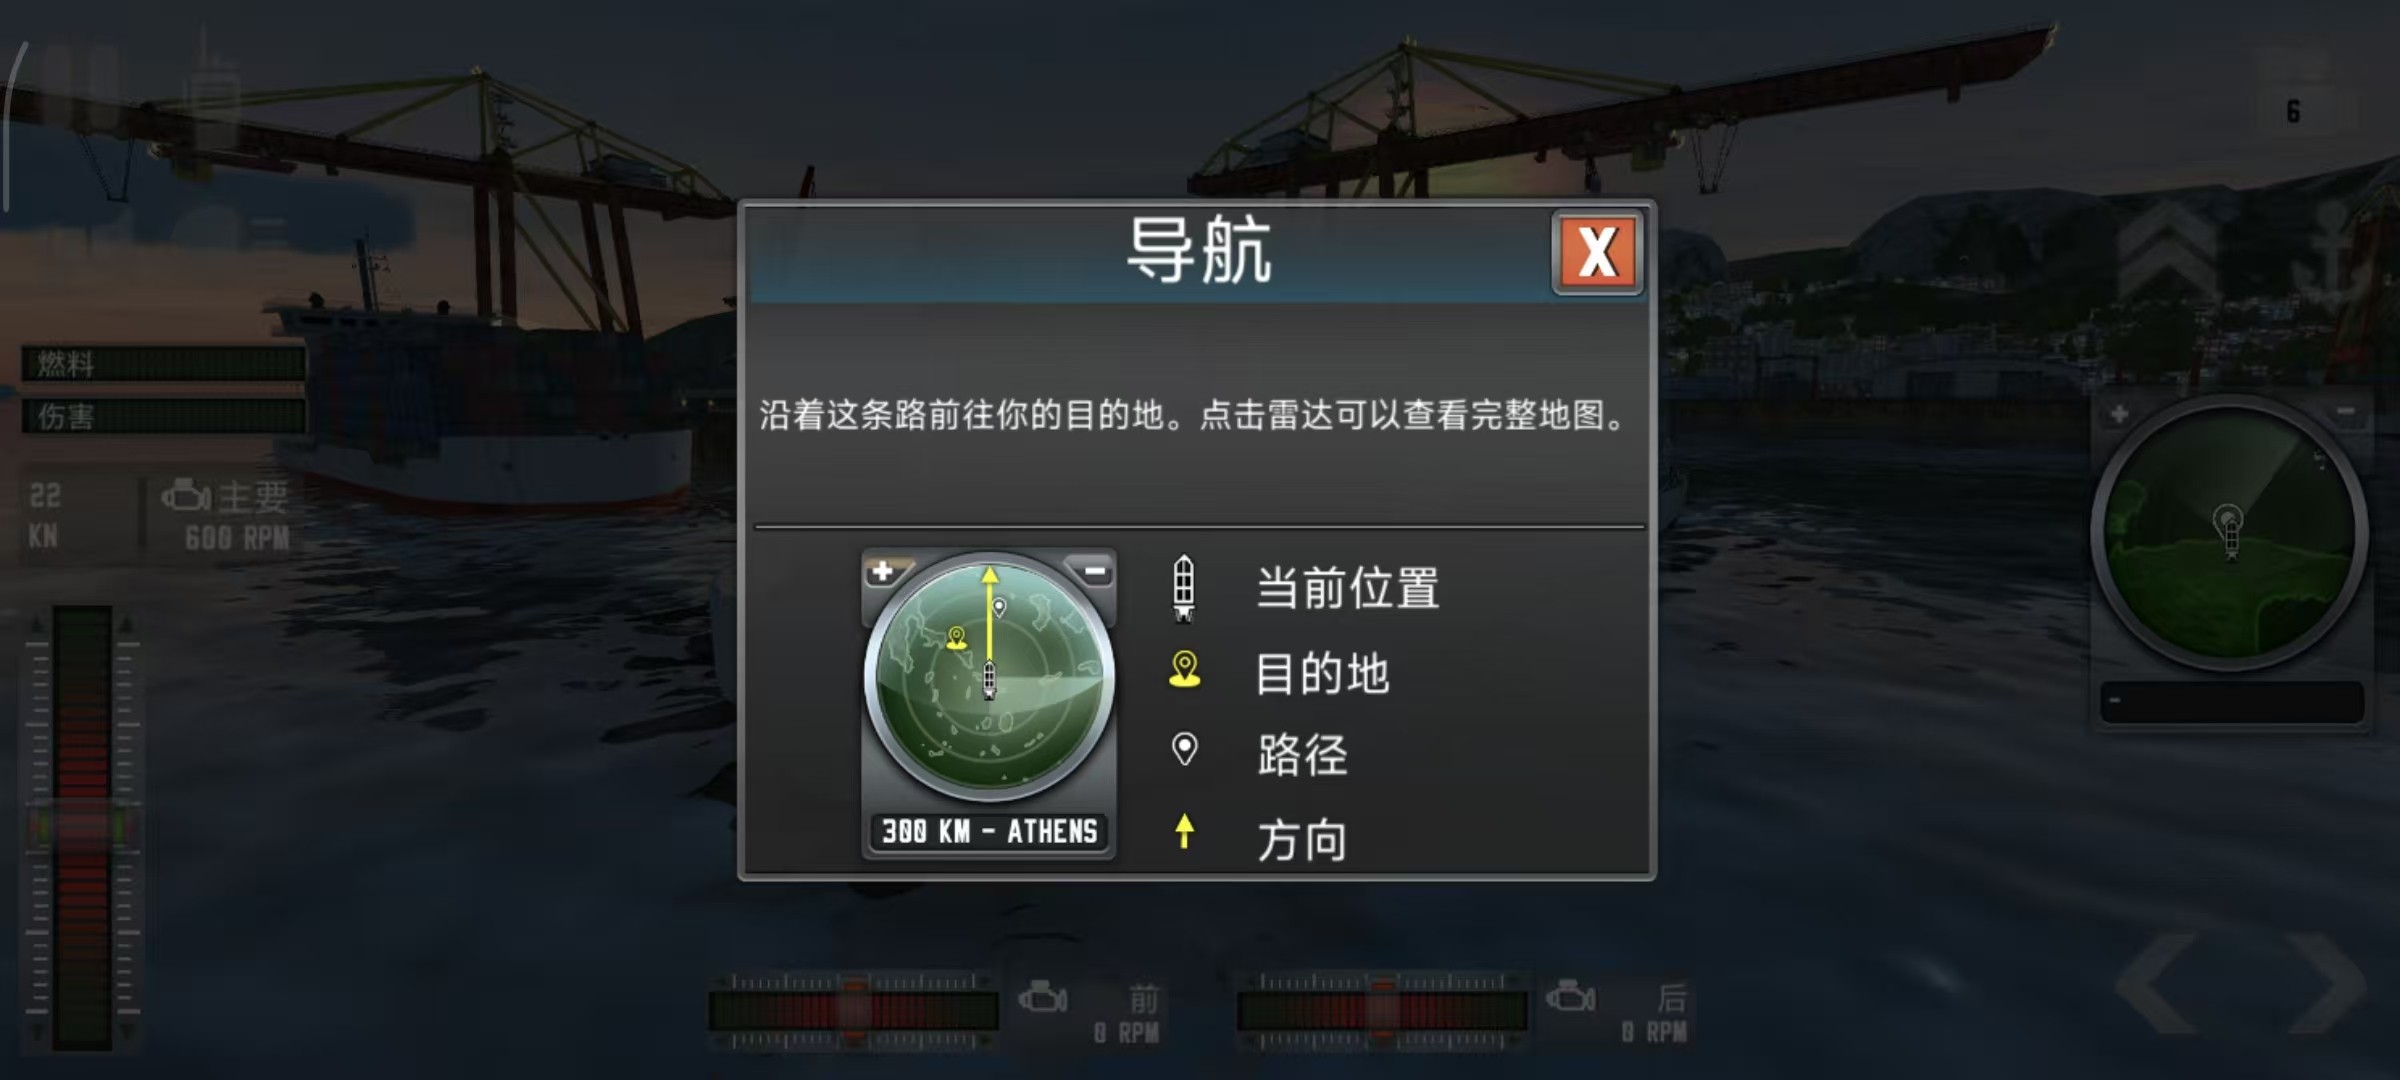Tap the 300 KM - ATHENS distance label

click(989, 831)
